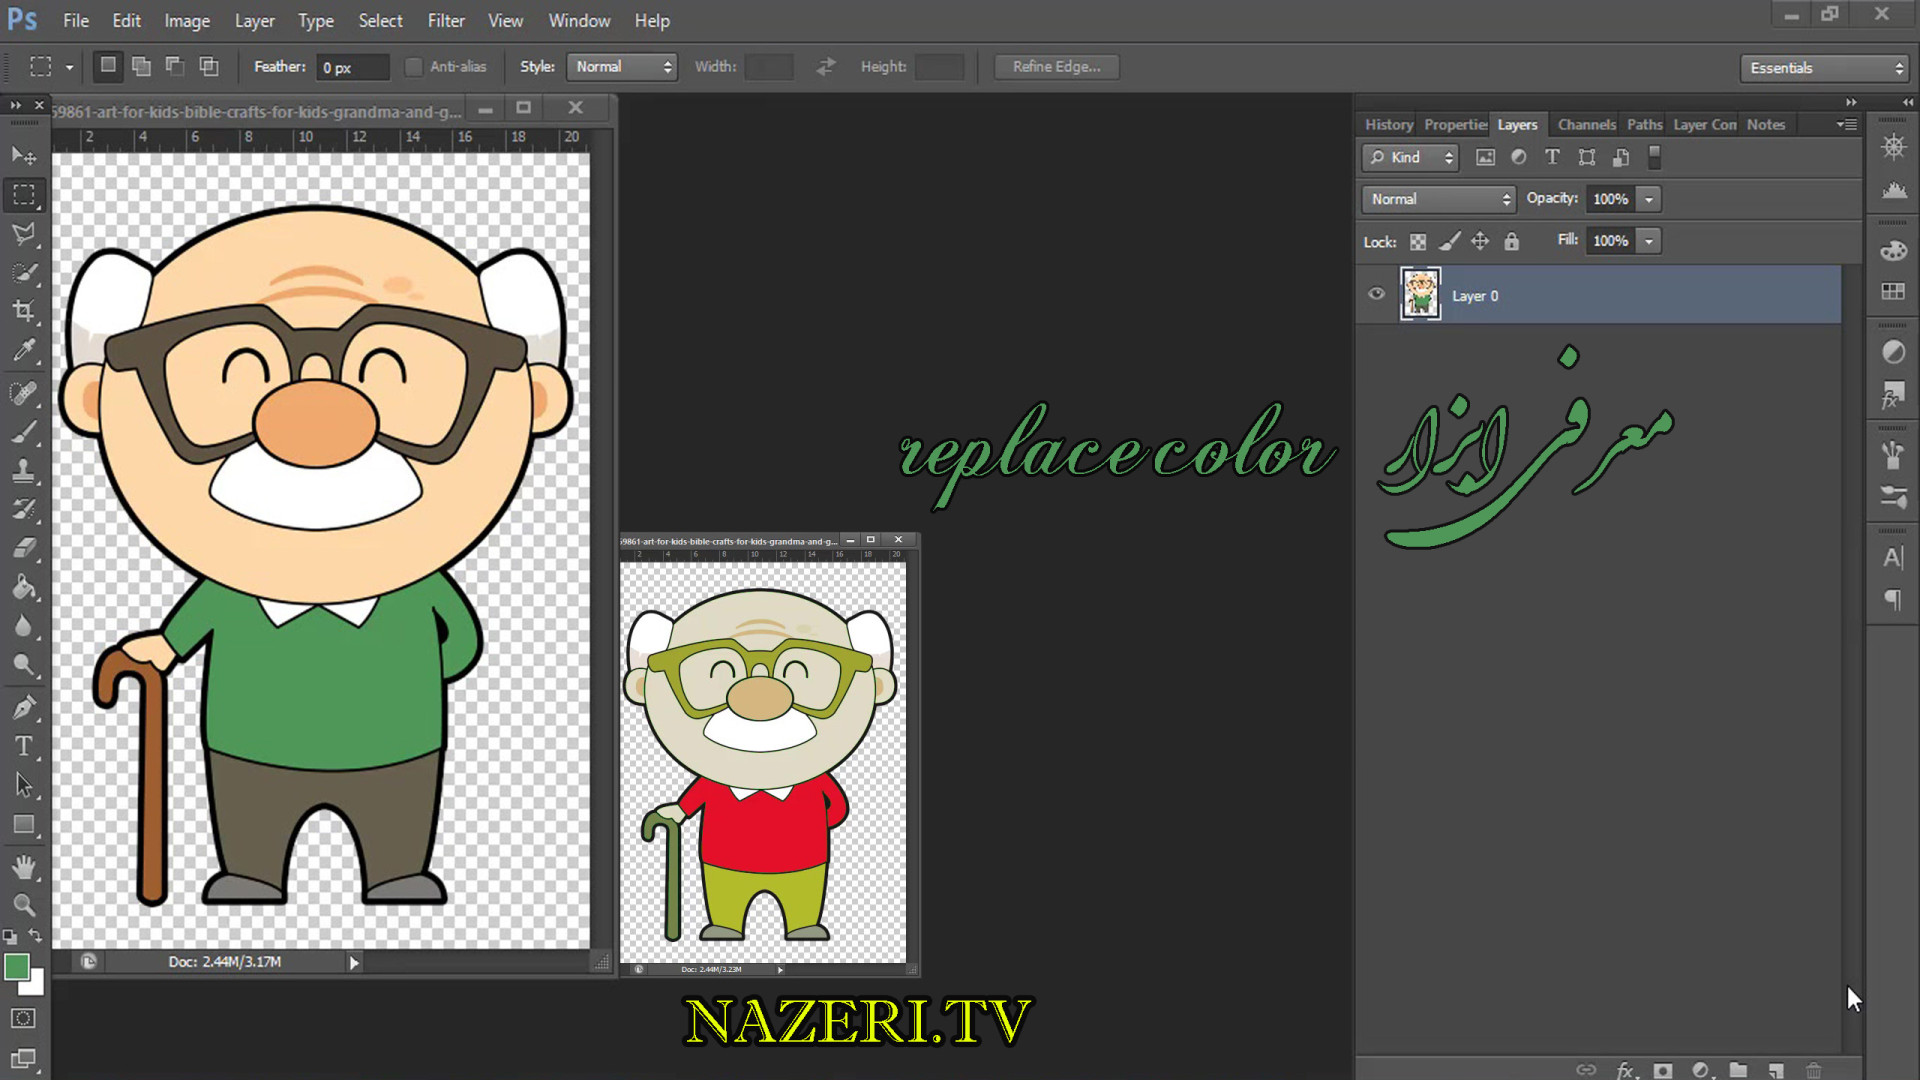Toggle Lock transparent pixels
This screenshot has width=1920, height=1080.
tap(1418, 241)
